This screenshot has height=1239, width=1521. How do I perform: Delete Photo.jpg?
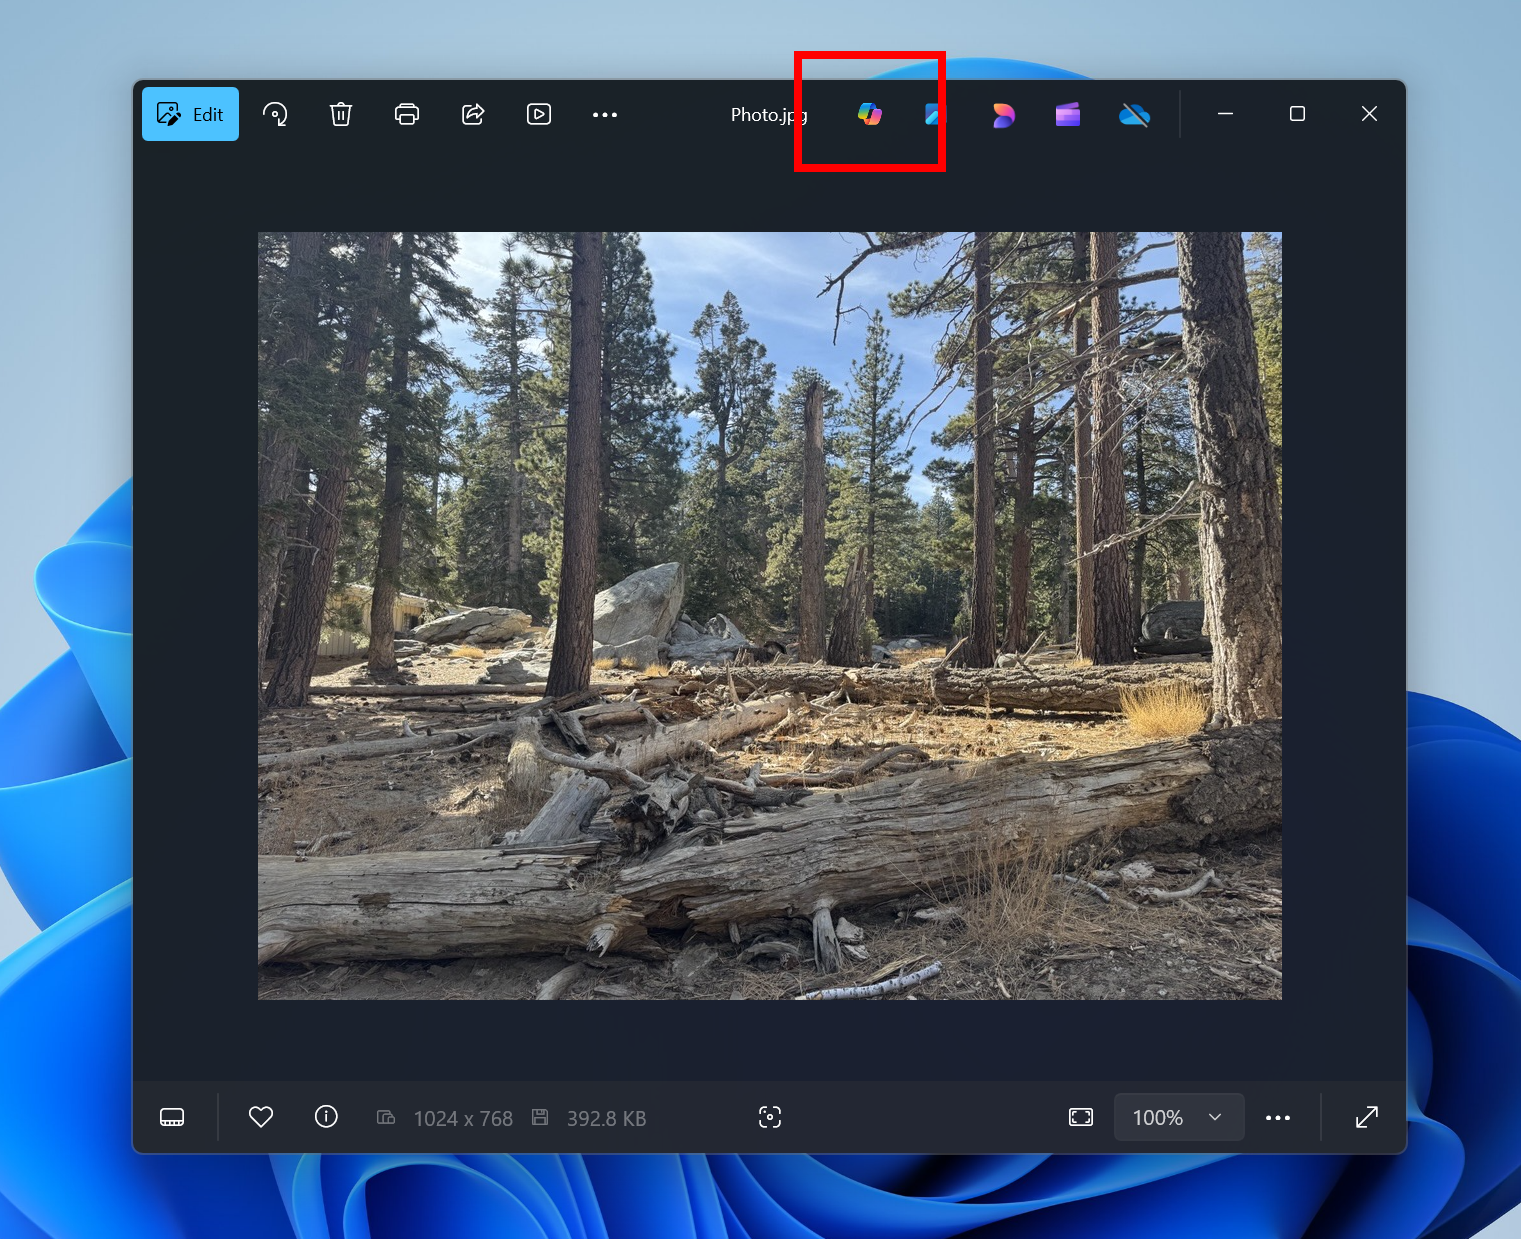coord(340,113)
